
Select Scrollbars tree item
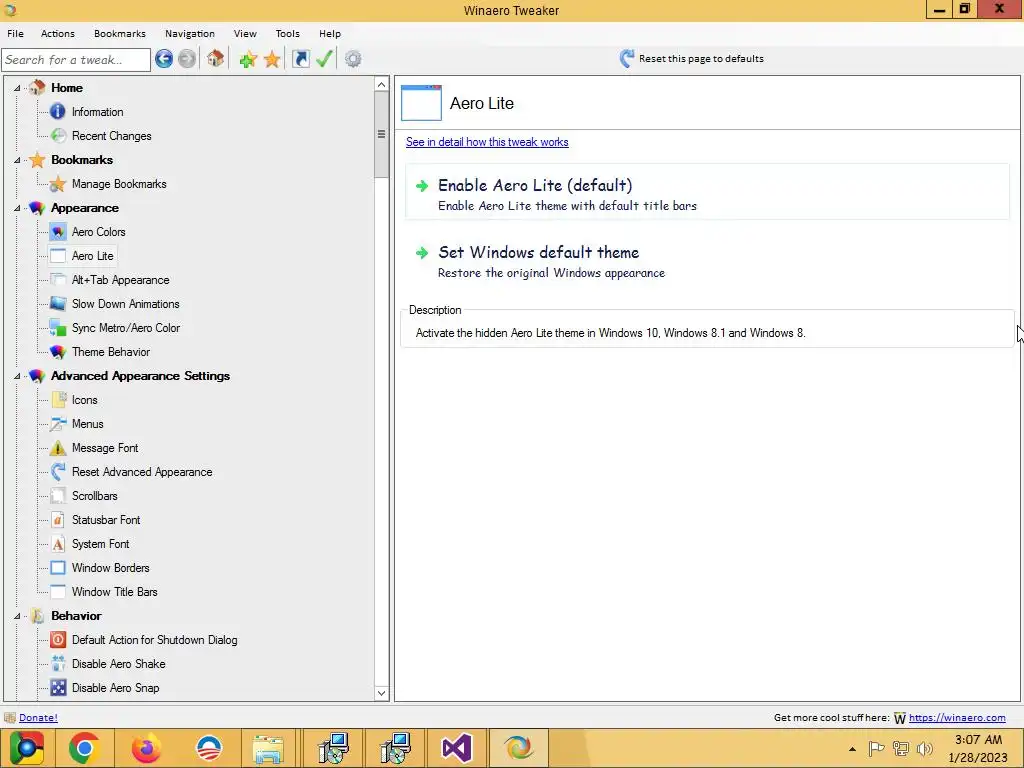pos(95,496)
